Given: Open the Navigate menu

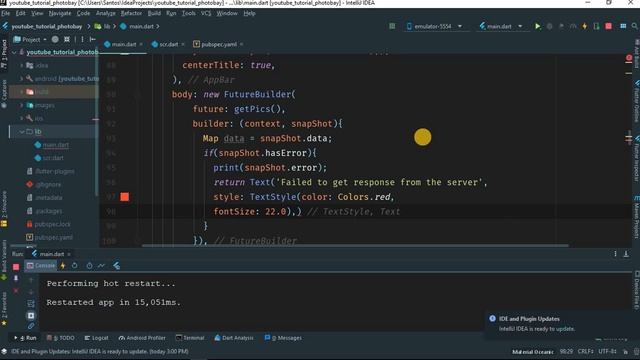Looking at the screenshot, I should pos(60,13).
